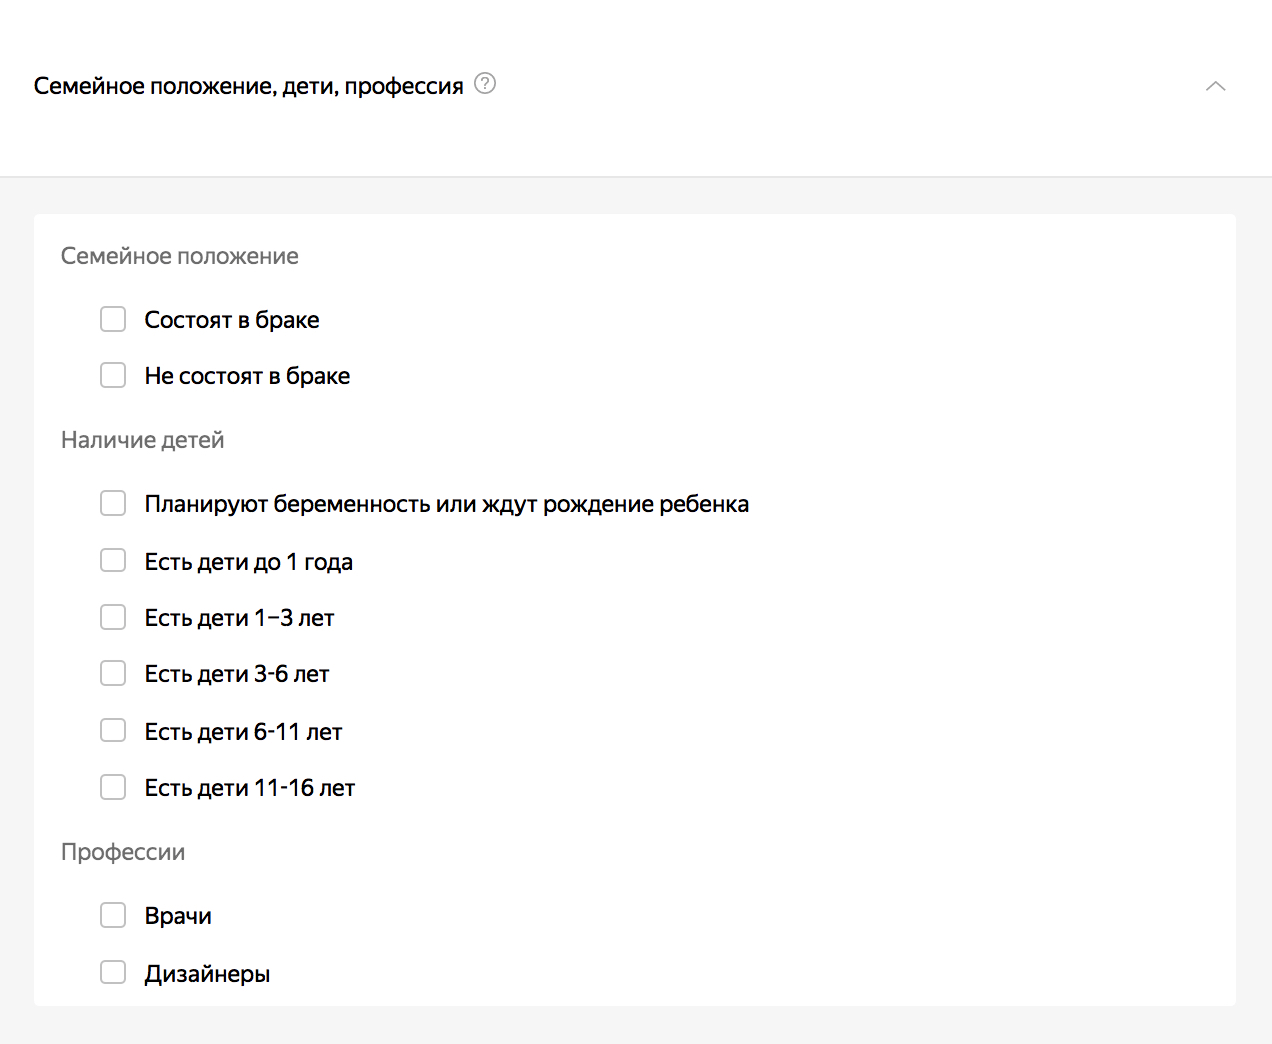Enable the 'Не состоят в браке' checkbox box
The width and height of the screenshot is (1272, 1044).
(x=113, y=375)
